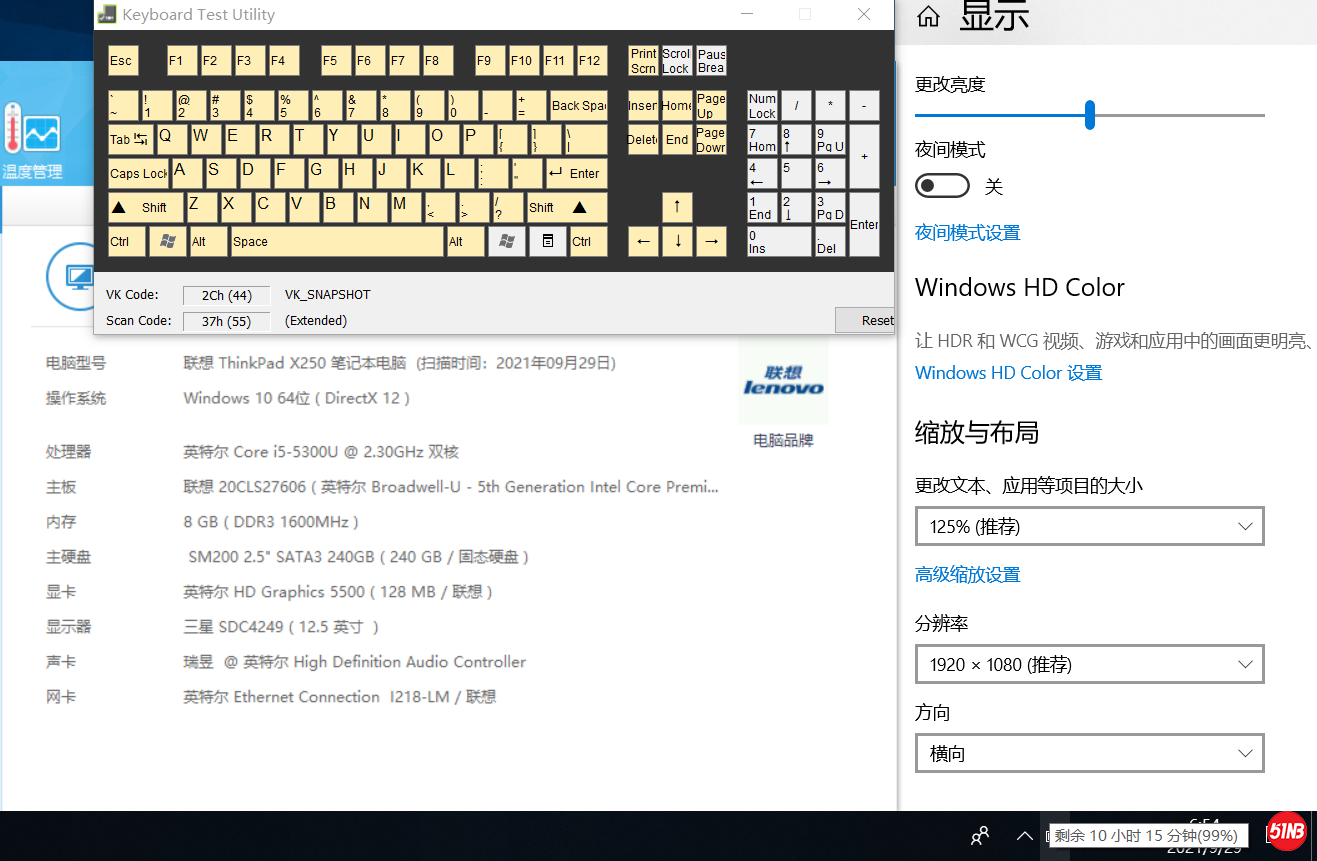Click the main Enter key with return arrow
Viewport: 1317px width, 861px height.
click(x=575, y=173)
